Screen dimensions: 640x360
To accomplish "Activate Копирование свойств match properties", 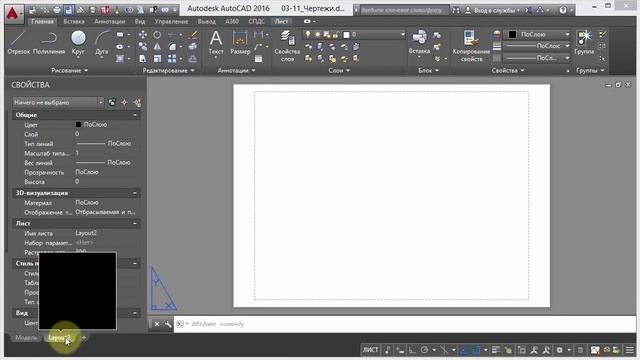I will point(471,46).
